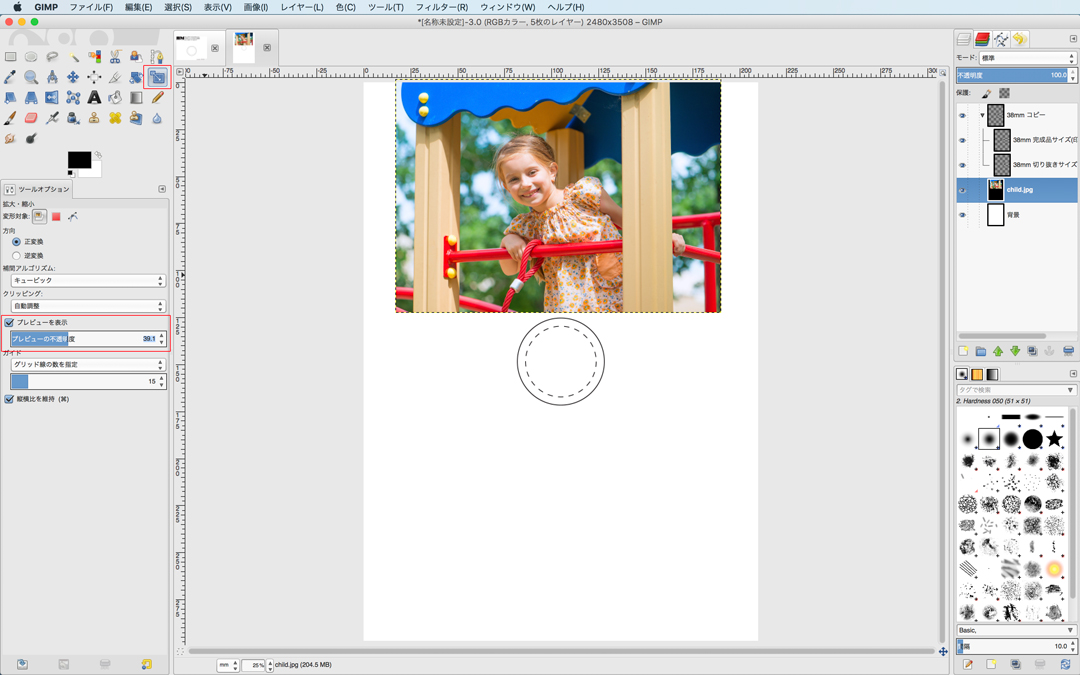Viewport: 1080px width, 675px height.
Task: Open the 補間アルゴリズム dropdown set to キュービック
Action: pyautogui.click(x=87, y=281)
